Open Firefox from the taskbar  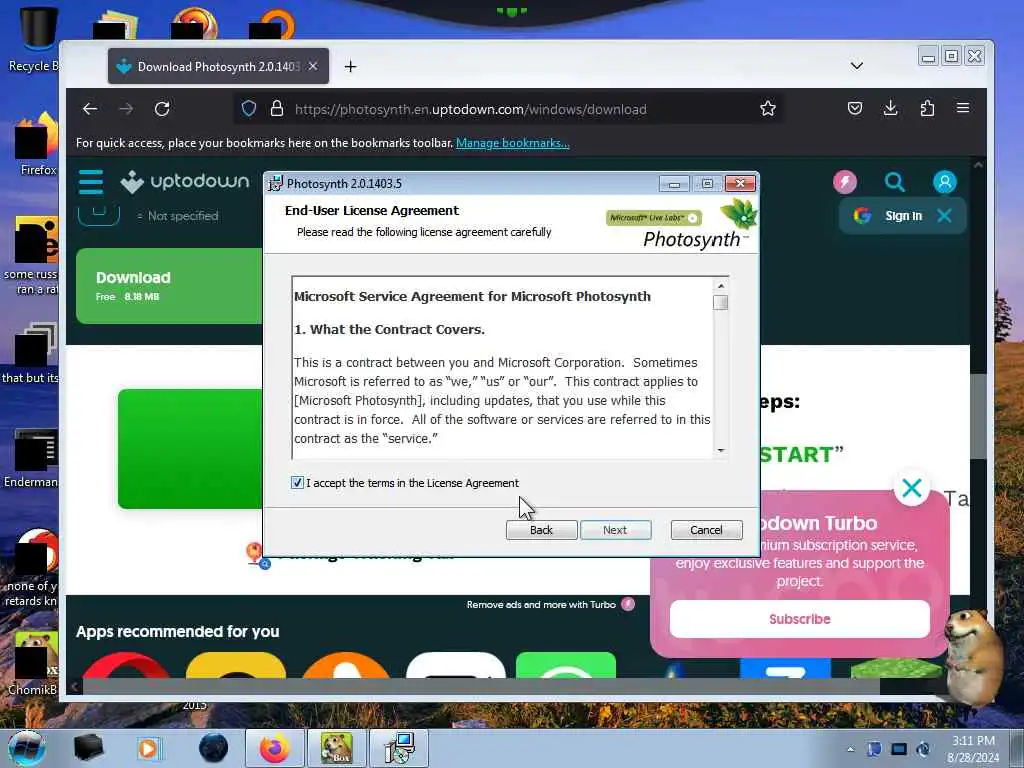[x=275, y=748]
